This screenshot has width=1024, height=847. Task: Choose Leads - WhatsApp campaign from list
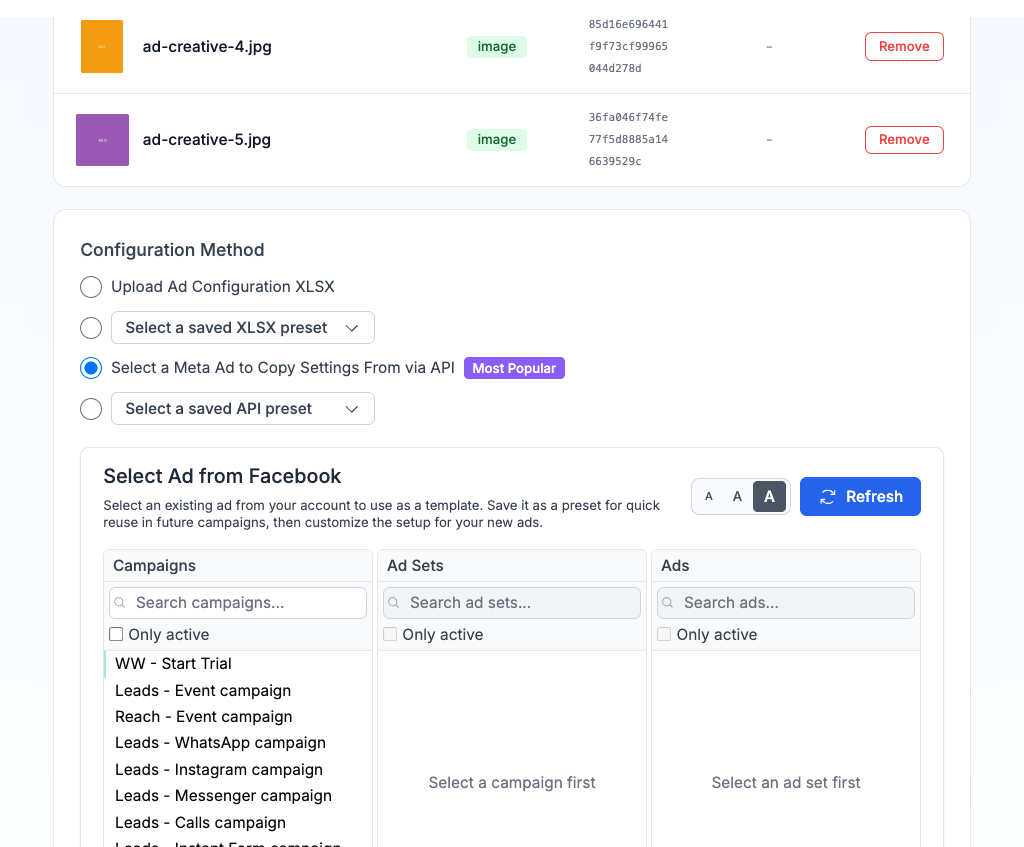coord(220,743)
